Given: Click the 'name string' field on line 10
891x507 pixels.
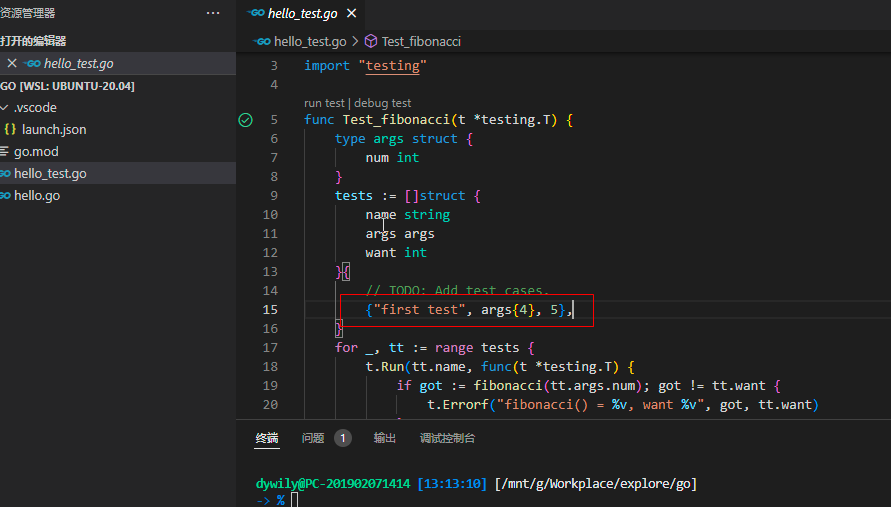Looking at the screenshot, I should click(408, 215).
